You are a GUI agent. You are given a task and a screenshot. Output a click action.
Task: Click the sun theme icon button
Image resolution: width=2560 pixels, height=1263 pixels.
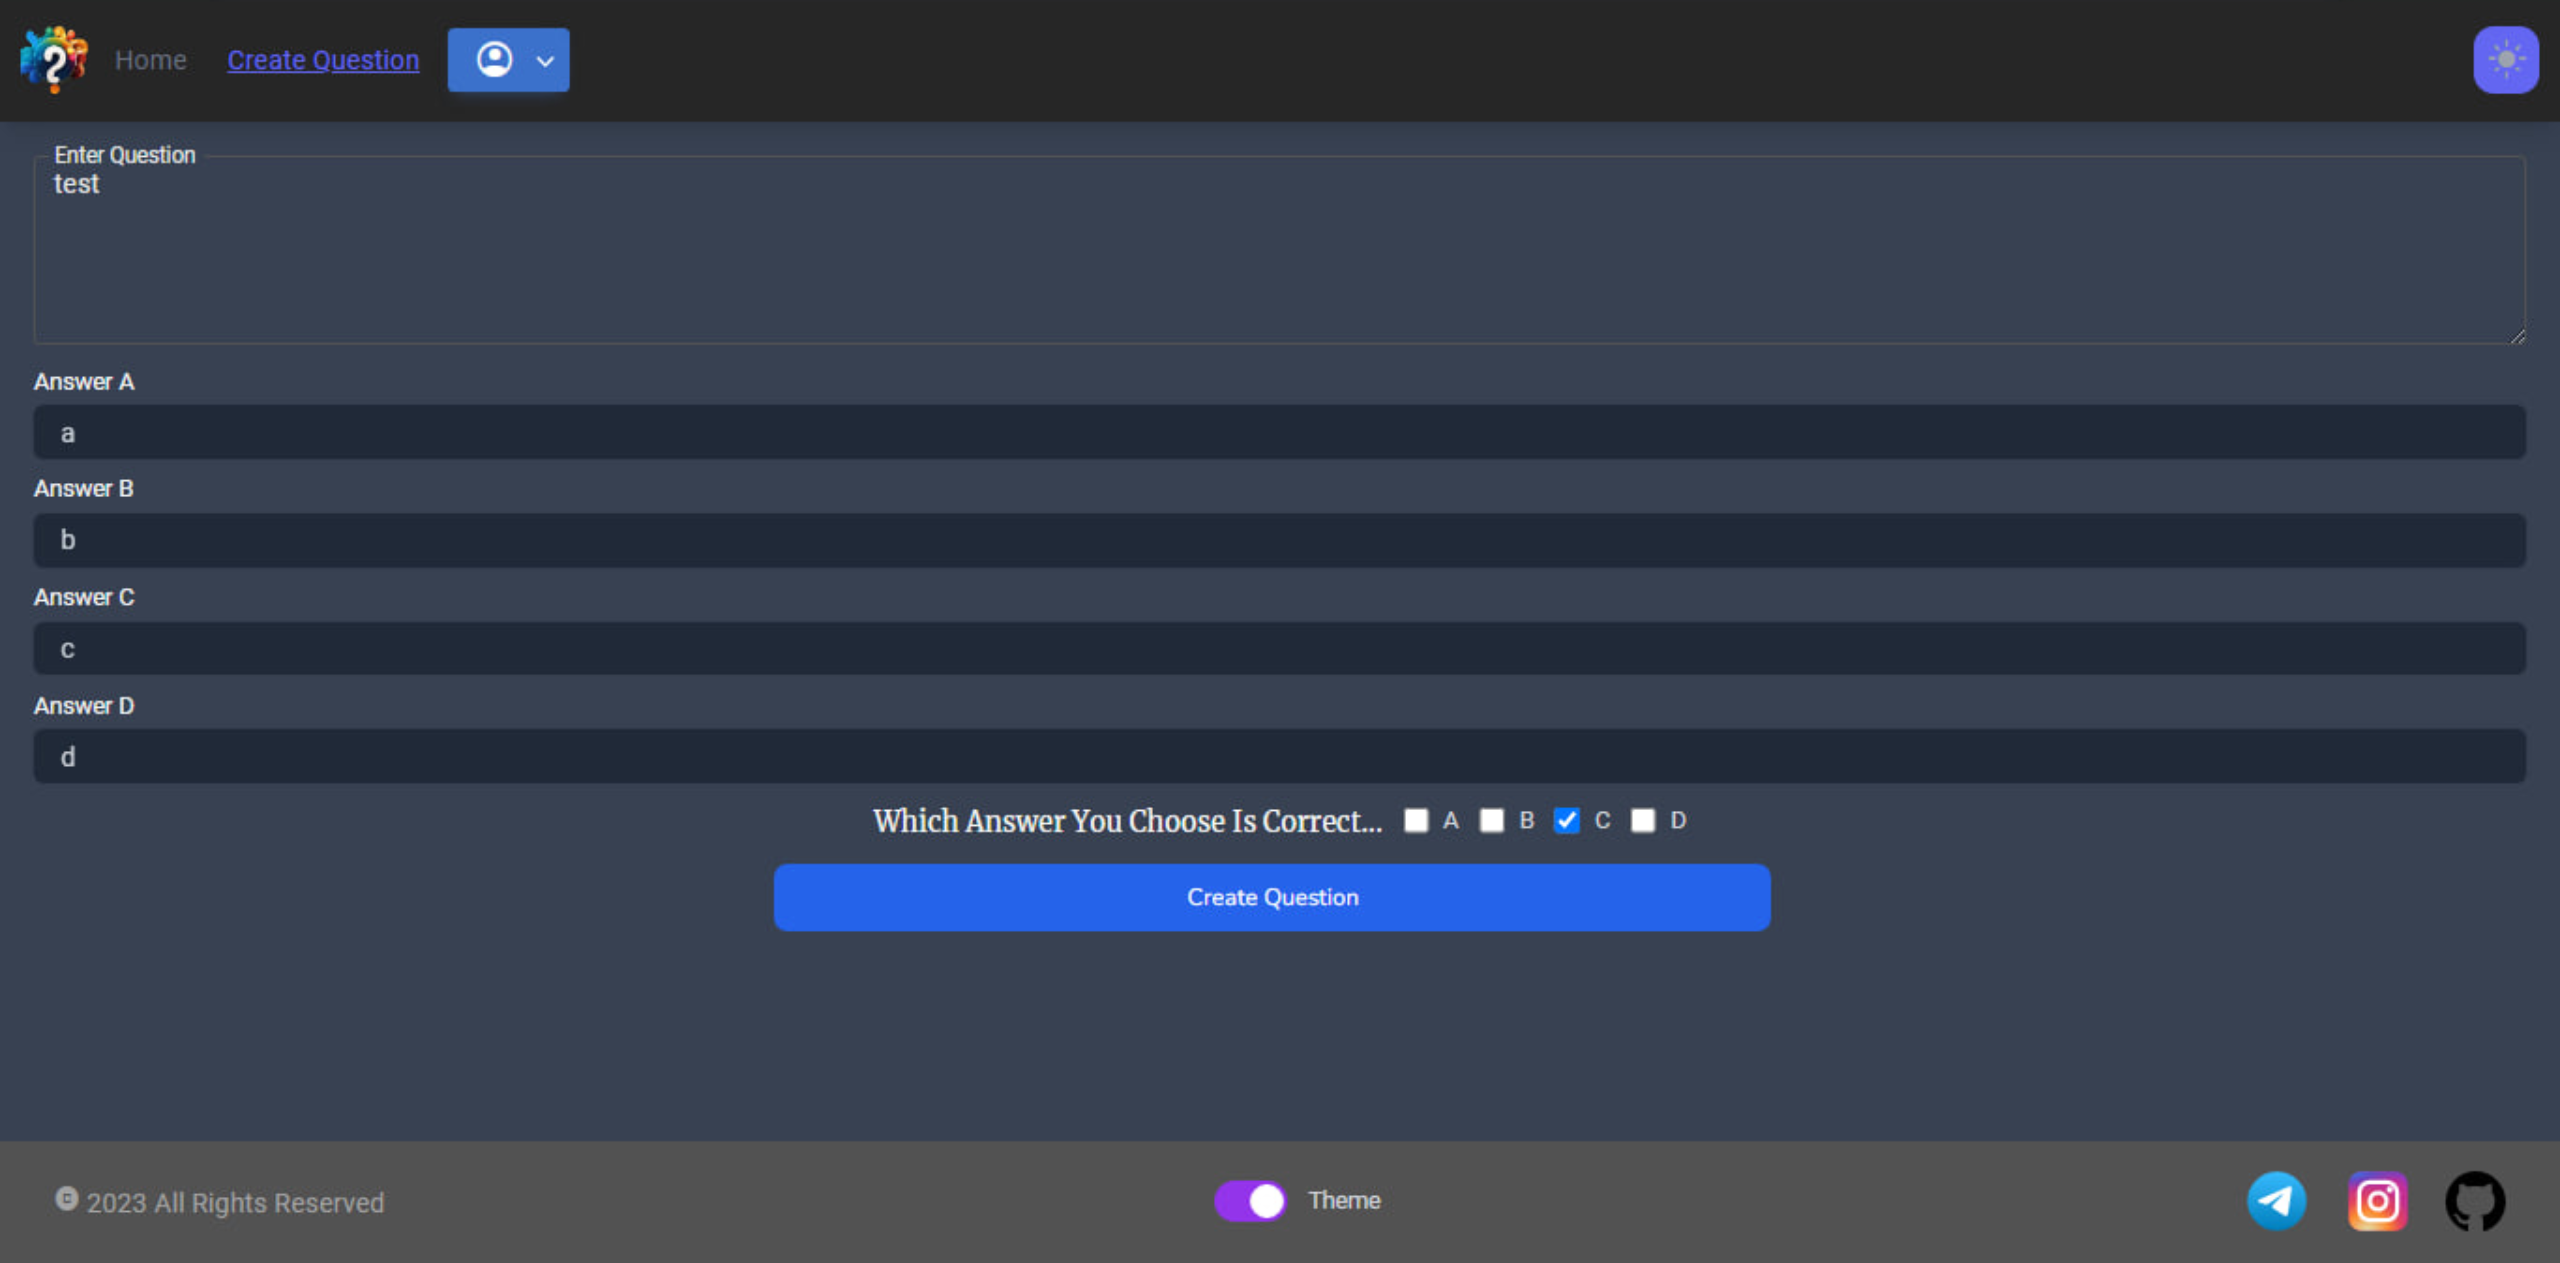coord(2505,60)
